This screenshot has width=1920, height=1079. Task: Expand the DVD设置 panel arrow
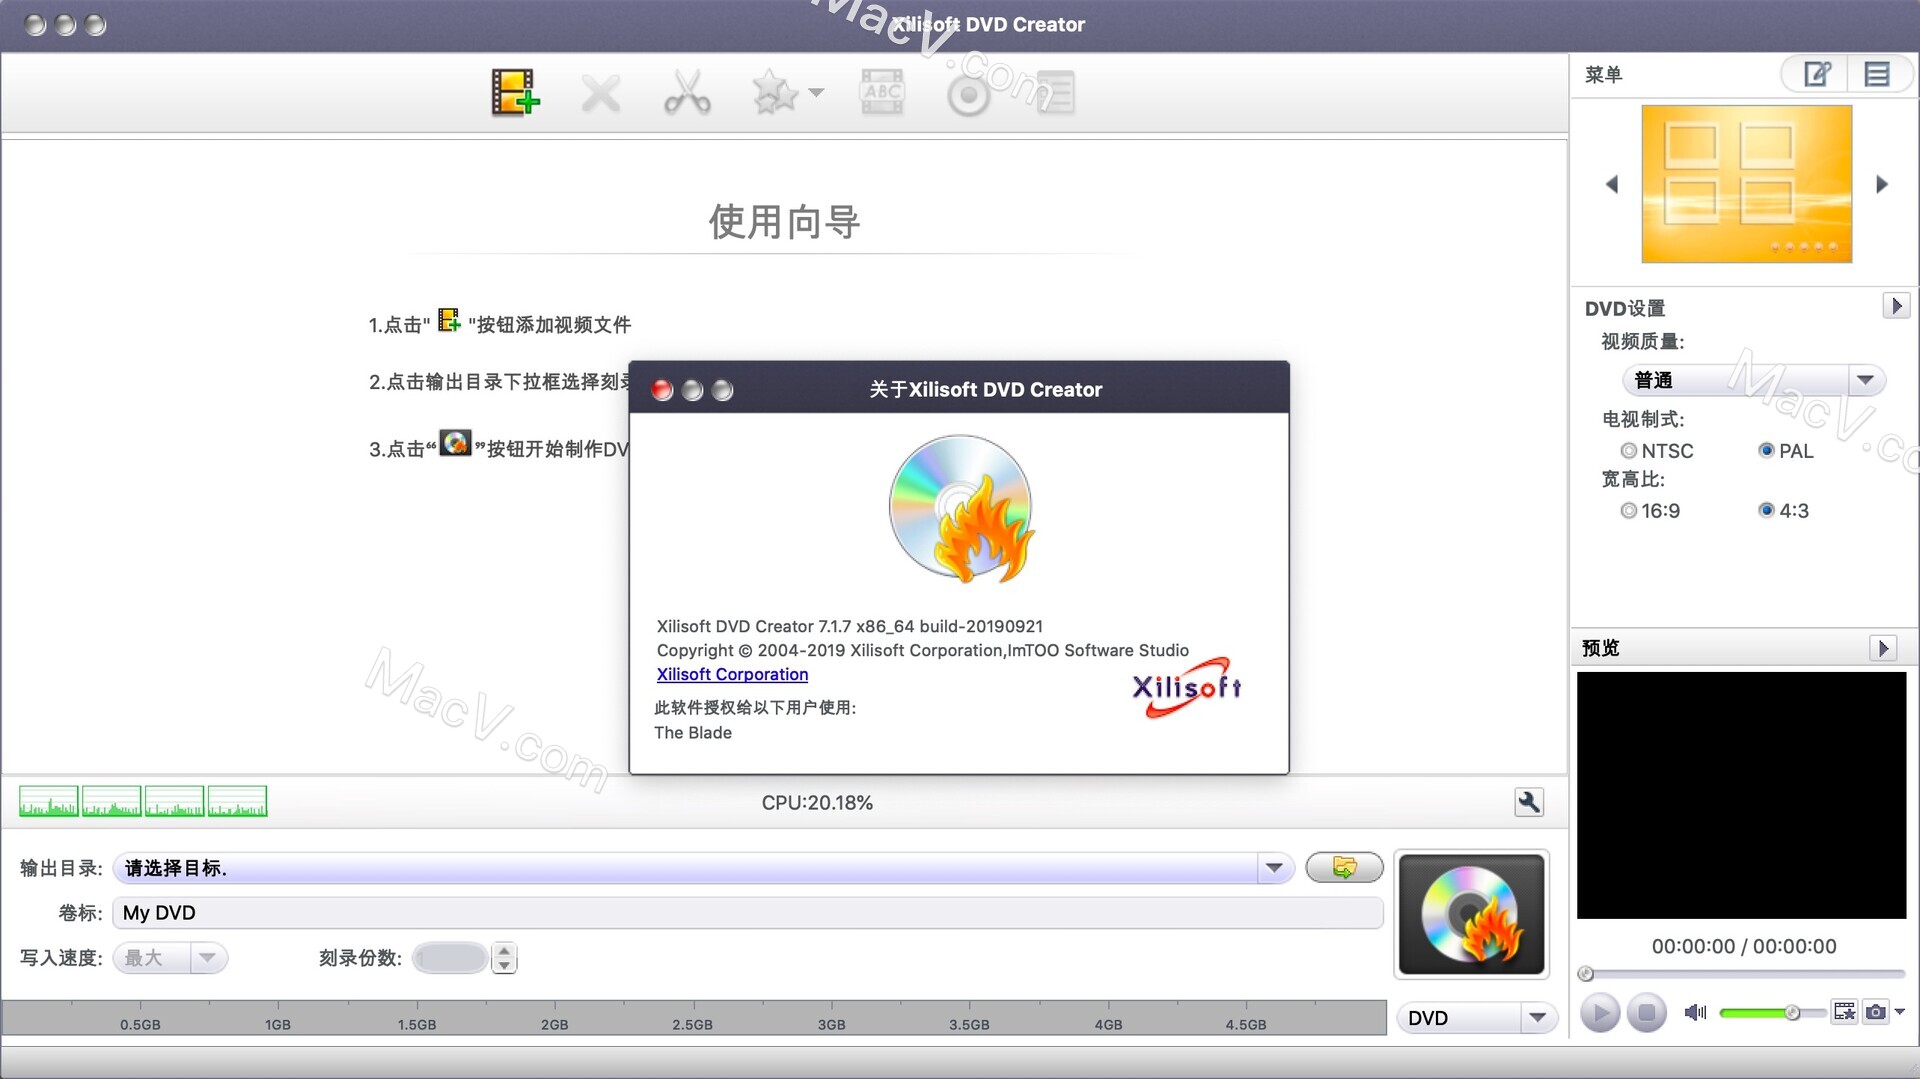1896,306
